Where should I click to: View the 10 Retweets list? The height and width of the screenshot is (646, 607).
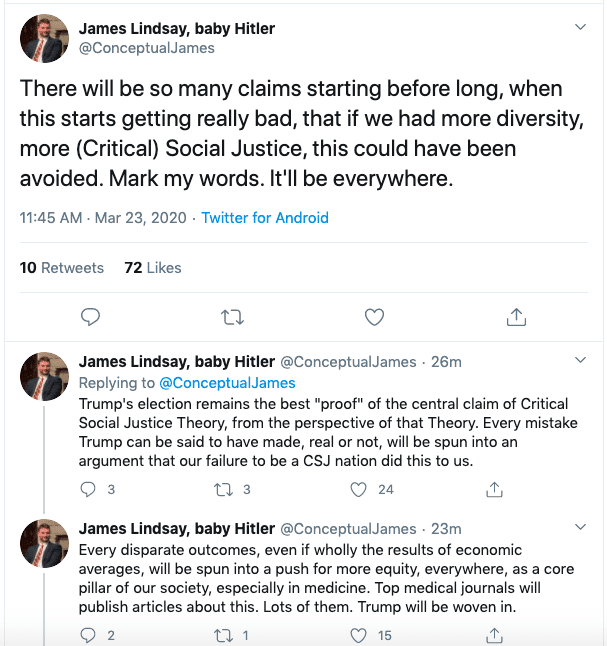[62, 267]
